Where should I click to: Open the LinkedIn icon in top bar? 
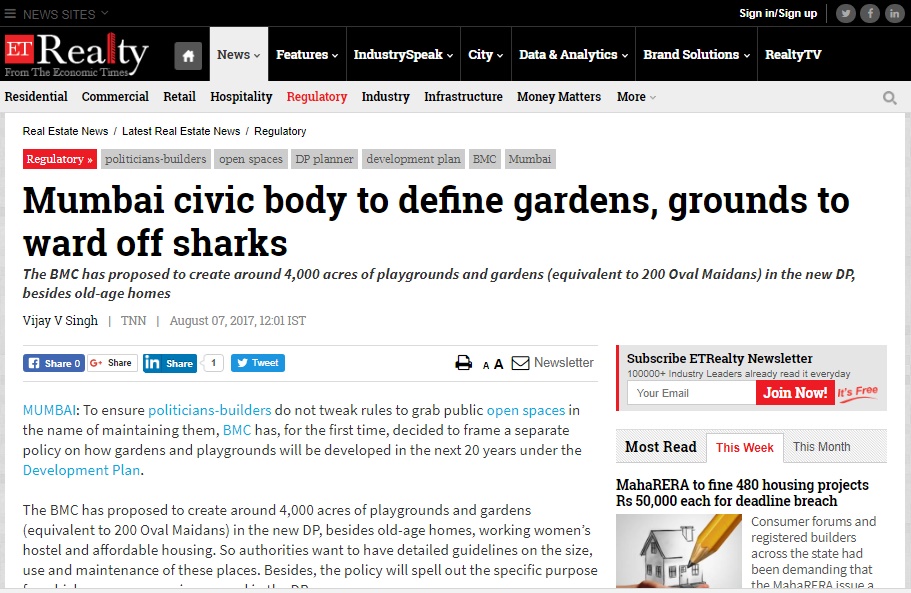point(894,13)
